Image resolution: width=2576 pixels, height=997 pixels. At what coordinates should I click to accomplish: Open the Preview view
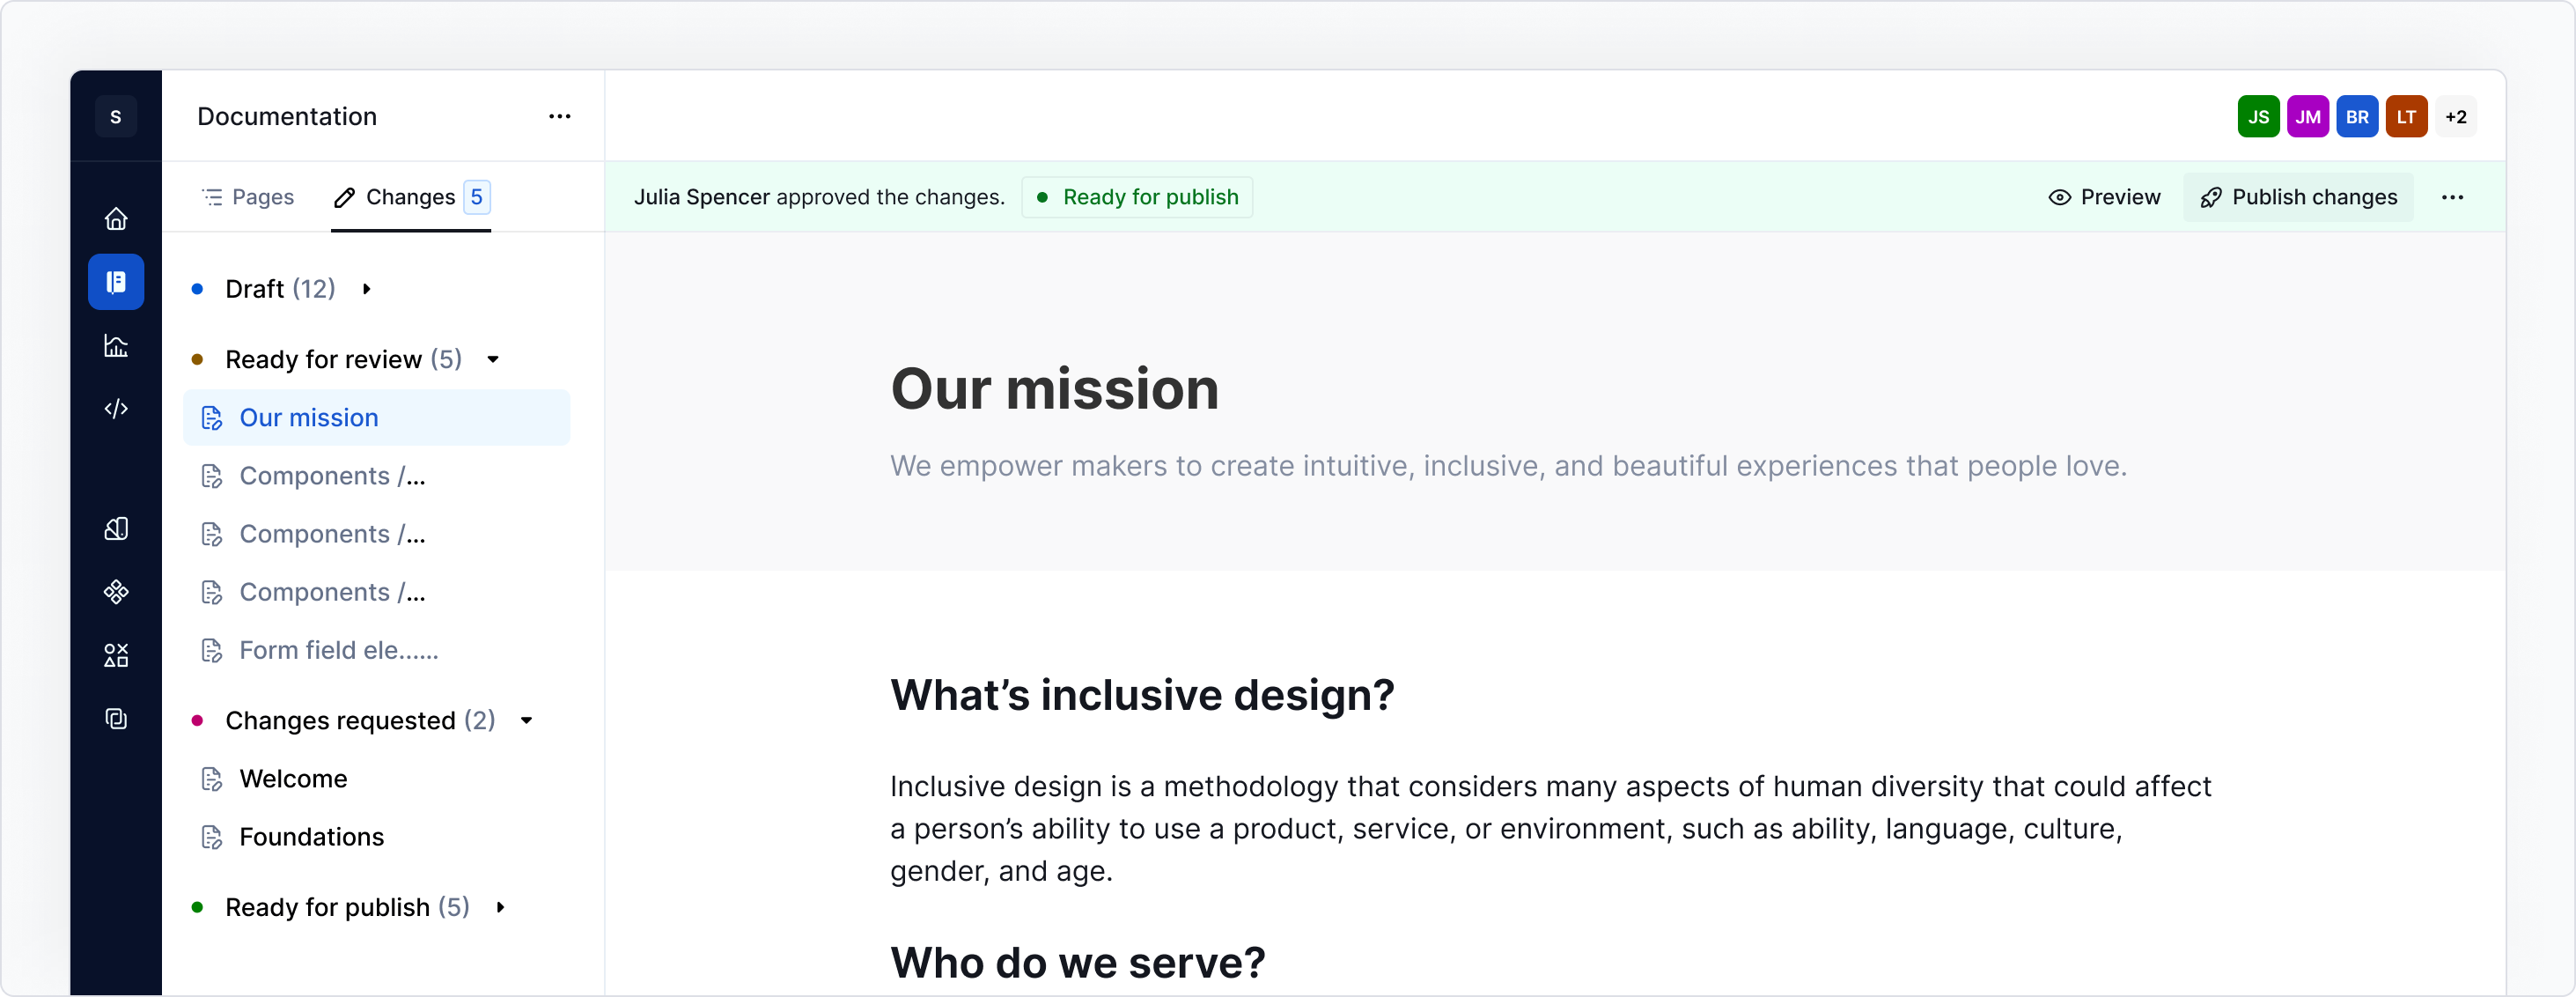click(2104, 197)
